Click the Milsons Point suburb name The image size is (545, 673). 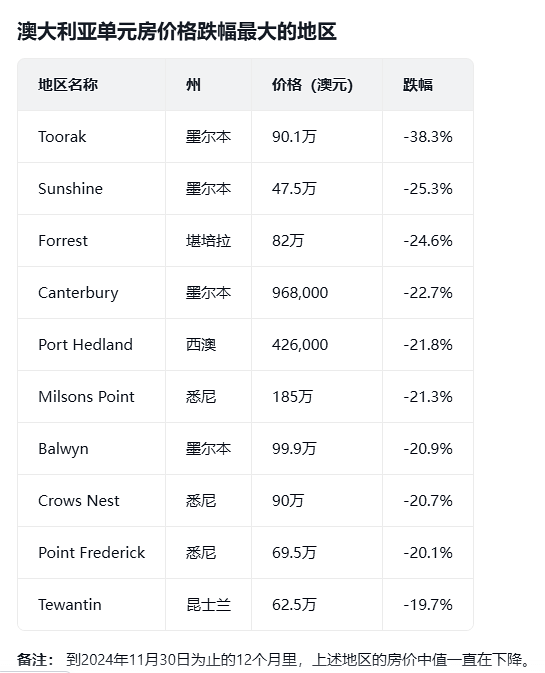point(86,397)
